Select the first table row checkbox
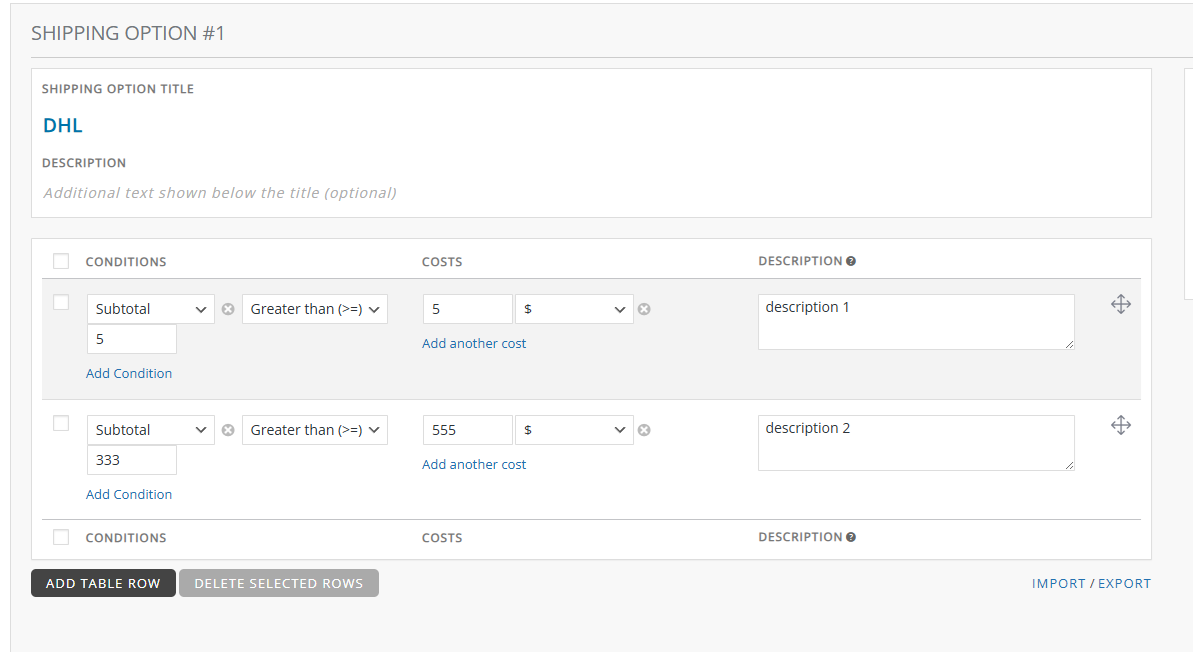1204x652 pixels. 61,302
